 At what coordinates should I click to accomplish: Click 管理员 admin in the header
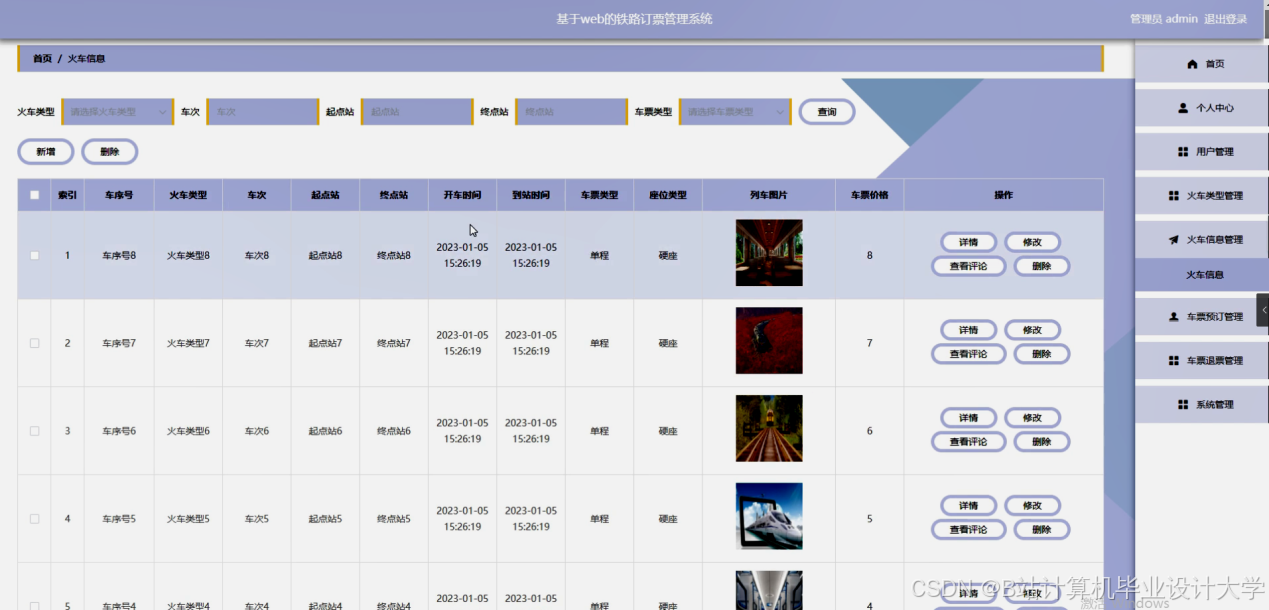pyautogui.click(x=1164, y=19)
